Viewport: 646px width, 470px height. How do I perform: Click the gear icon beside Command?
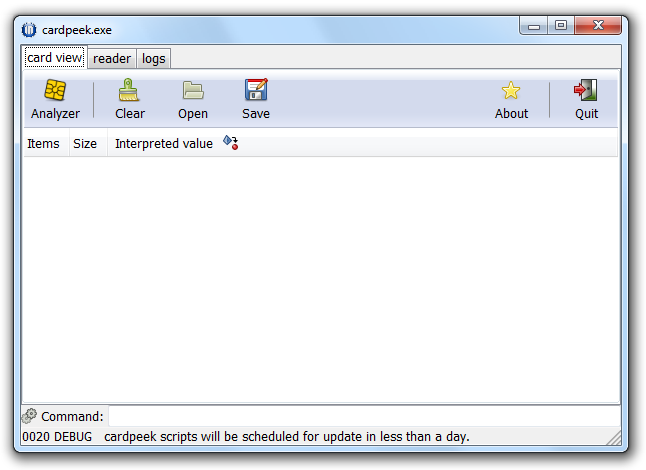pyautogui.click(x=30, y=416)
